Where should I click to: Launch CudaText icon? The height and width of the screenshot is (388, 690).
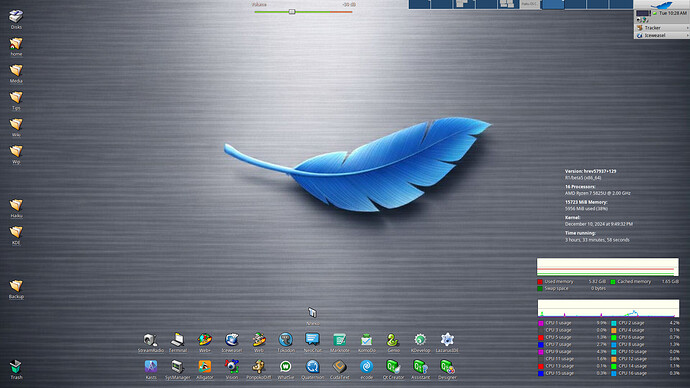tap(339, 366)
